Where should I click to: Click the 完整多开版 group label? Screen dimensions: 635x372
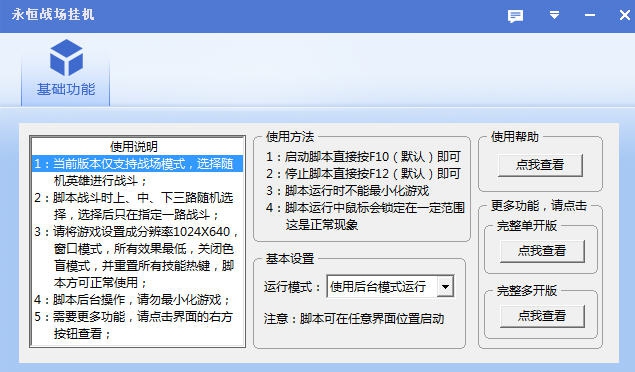pos(527,291)
